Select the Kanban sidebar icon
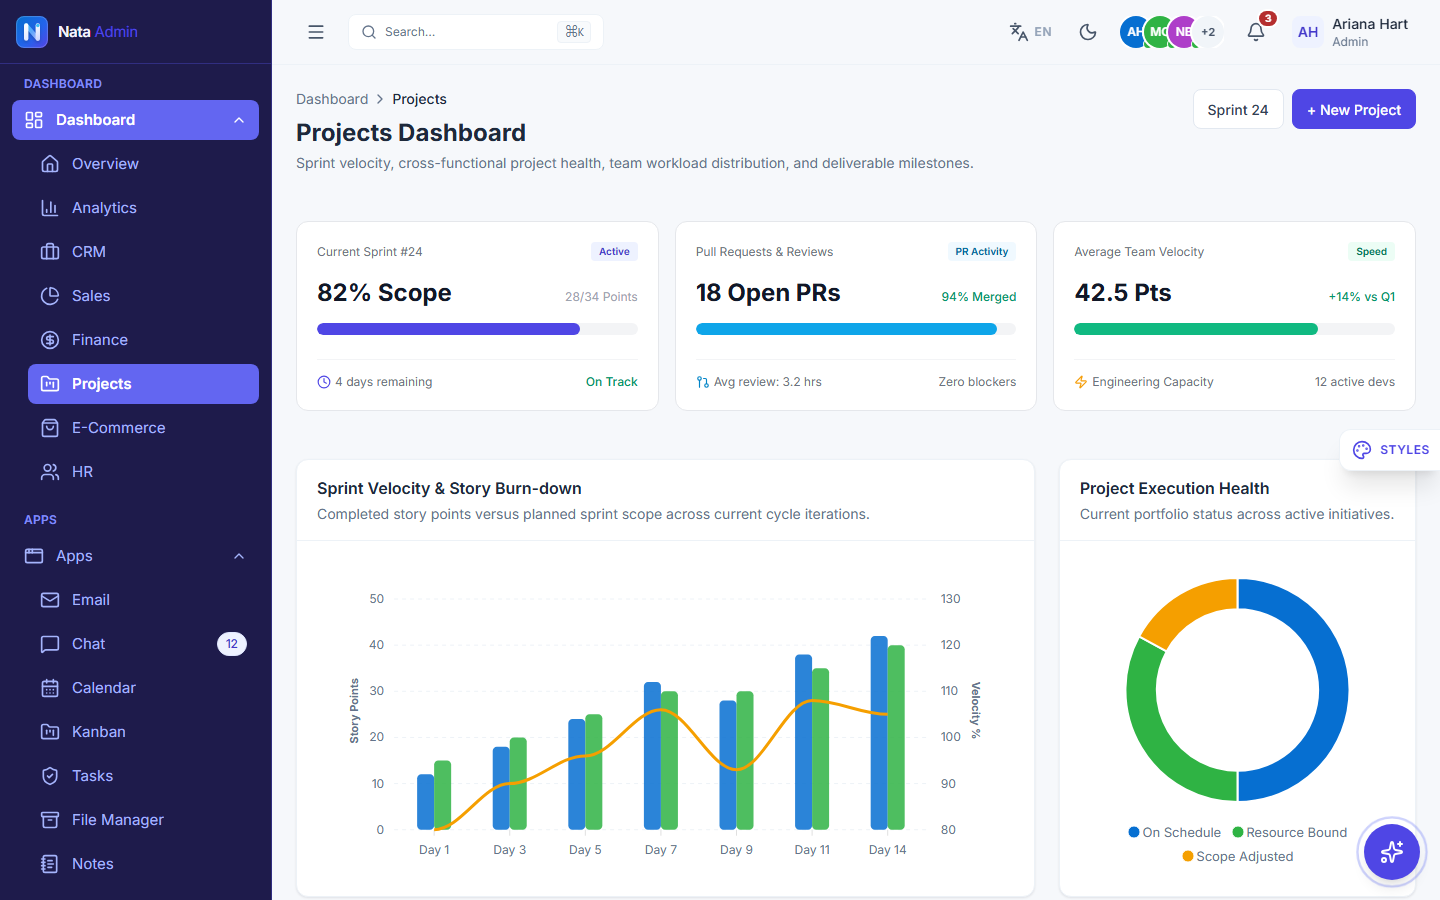Screen dimensions: 1440x900 click(x=50, y=732)
